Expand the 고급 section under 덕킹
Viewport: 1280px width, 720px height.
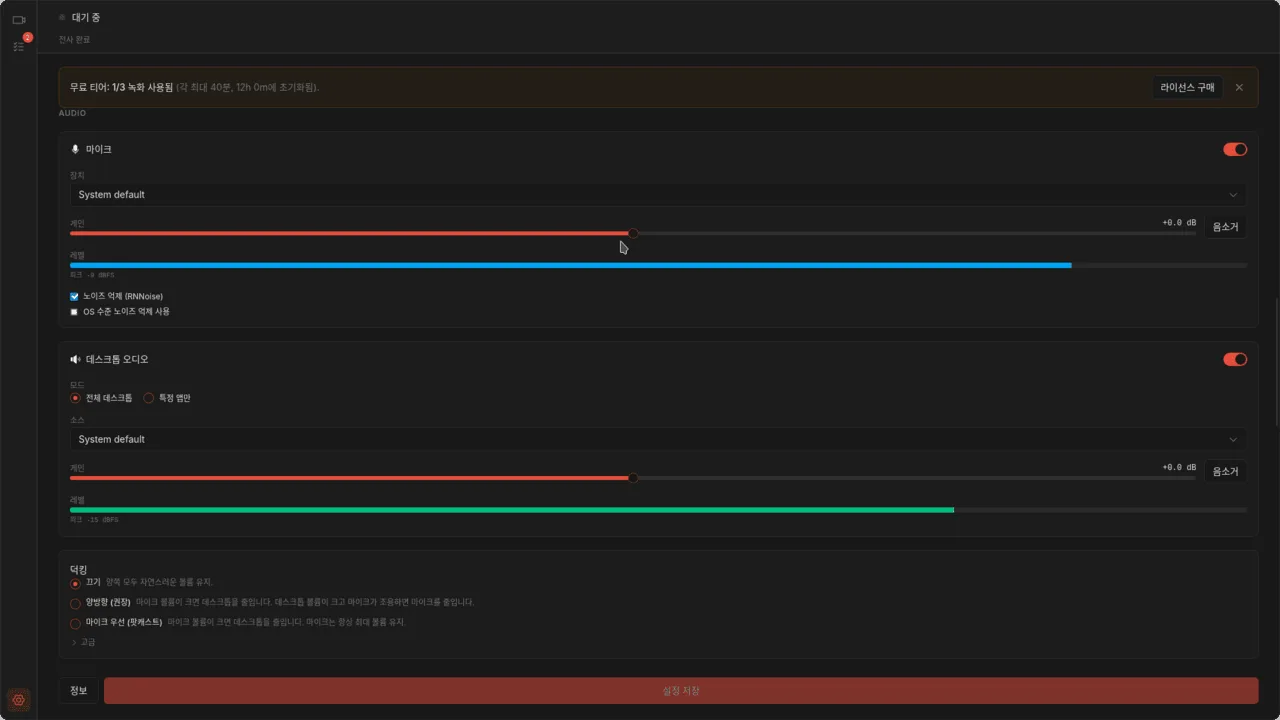click(x=84, y=642)
